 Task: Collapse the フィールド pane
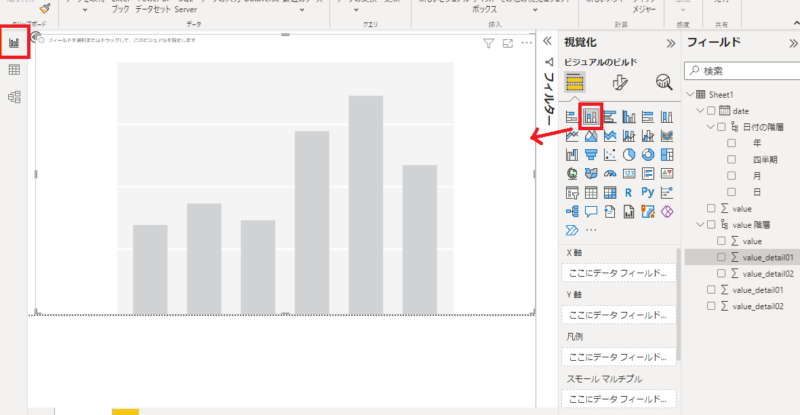click(x=793, y=43)
